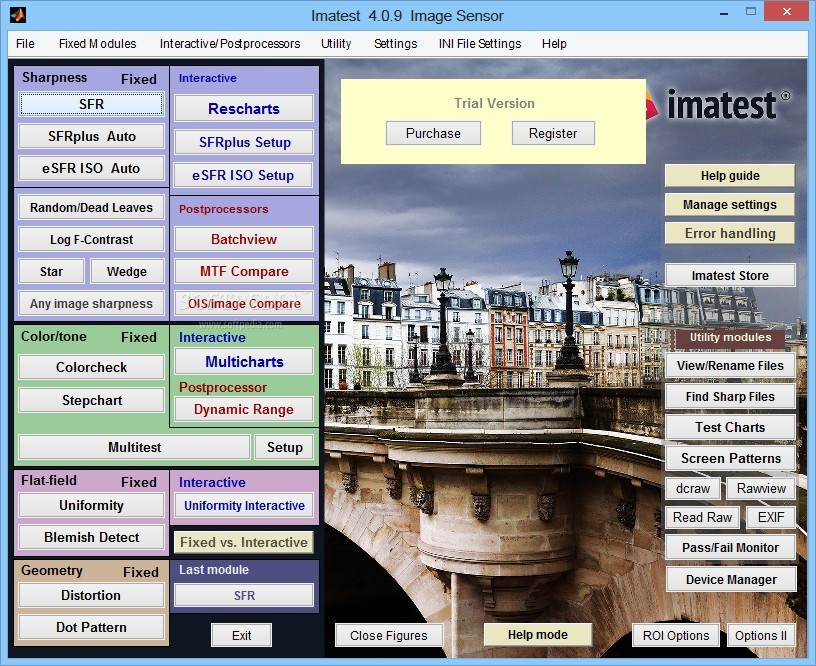Run the SFR sharpness module

point(92,104)
